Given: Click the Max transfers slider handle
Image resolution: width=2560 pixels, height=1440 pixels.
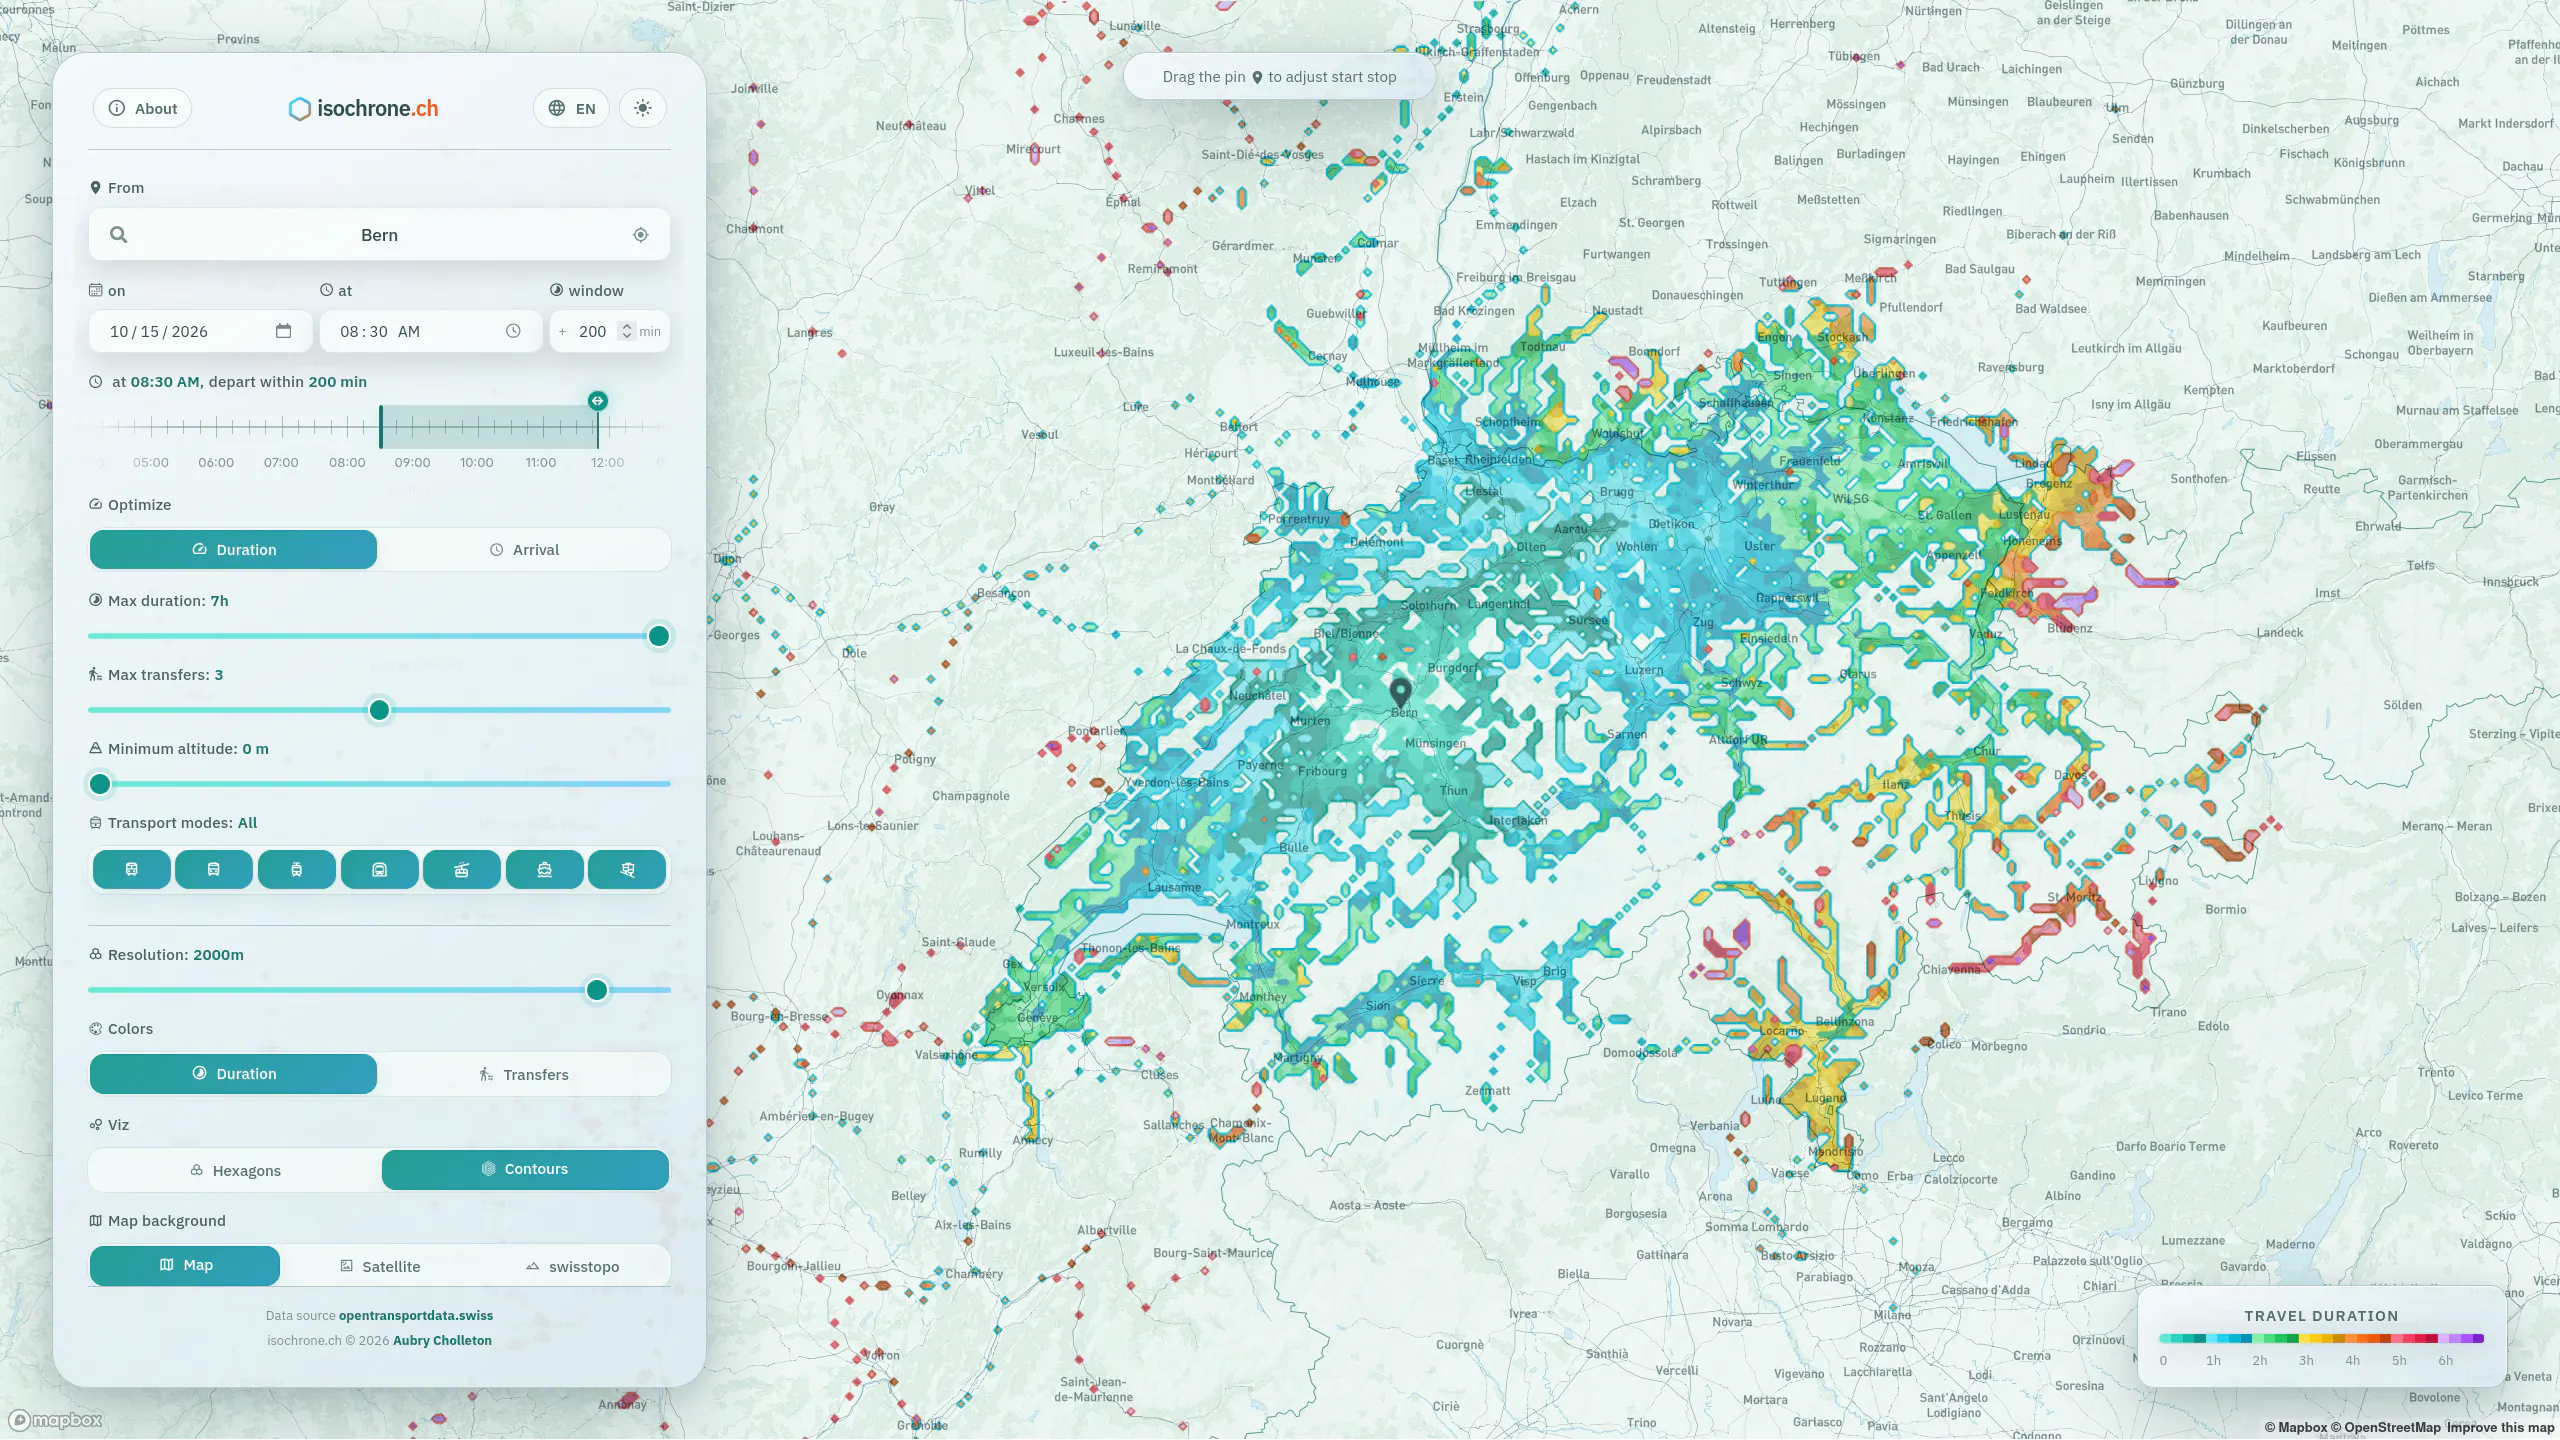Looking at the screenshot, I should coord(379,710).
